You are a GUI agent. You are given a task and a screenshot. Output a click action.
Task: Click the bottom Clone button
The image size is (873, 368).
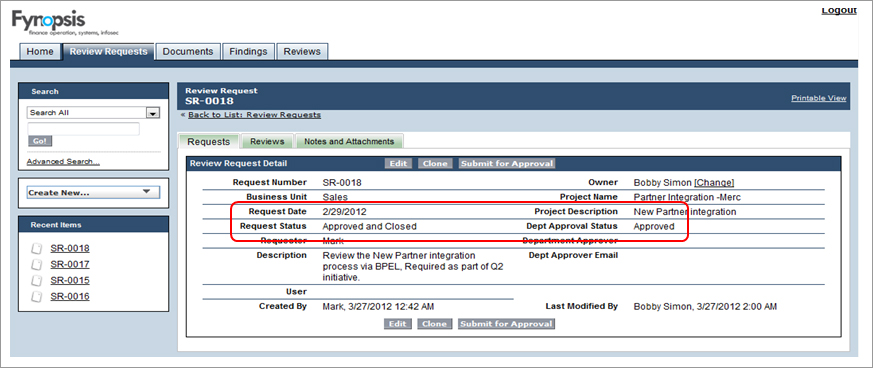pos(435,324)
